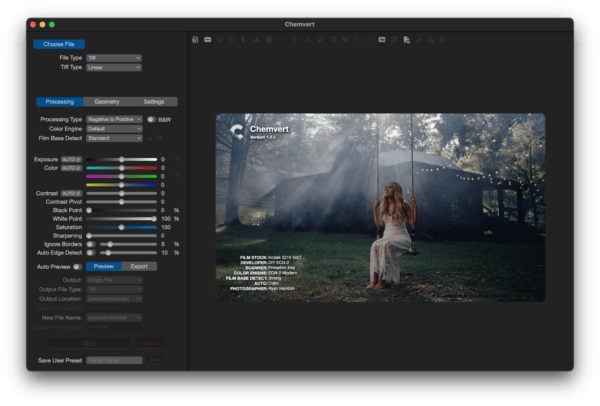Click the last document icon on toolbar's right
This screenshot has width=600, height=406.
pyautogui.click(x=443, y=40)
